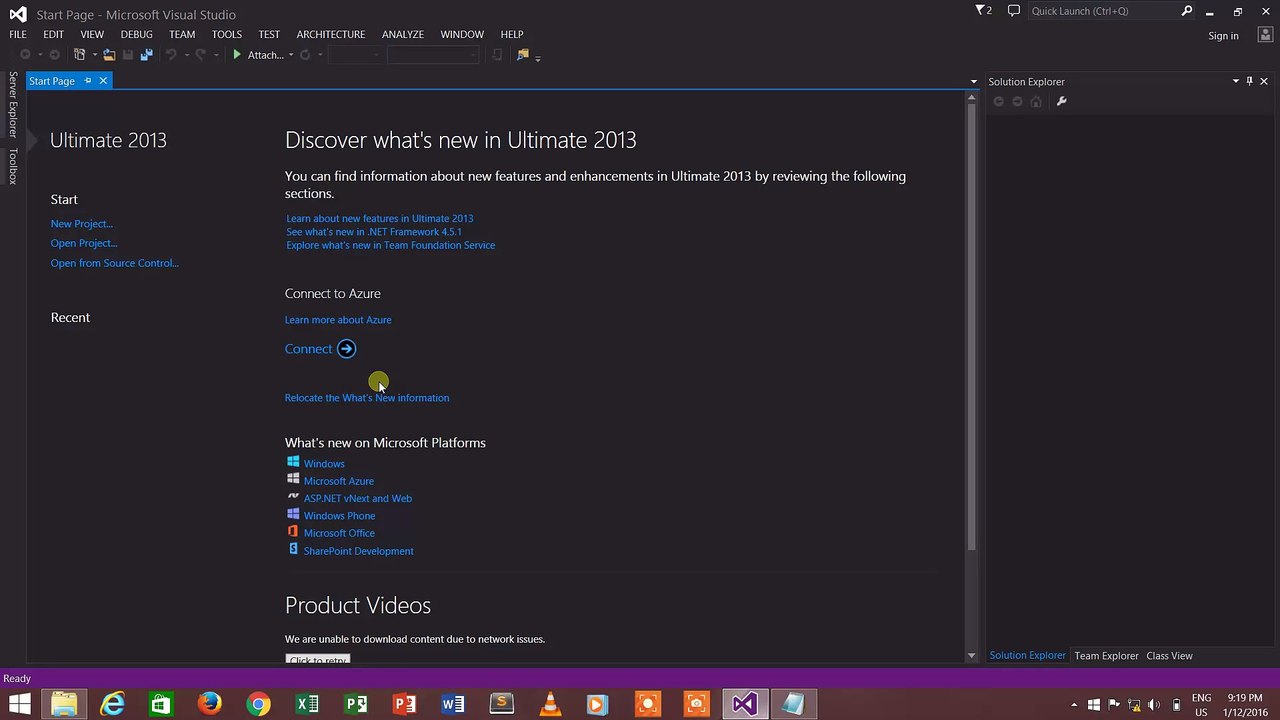This screenshot has width=1280, height=720.
Task: Close the Start Page tab
Action: (102, 81)
